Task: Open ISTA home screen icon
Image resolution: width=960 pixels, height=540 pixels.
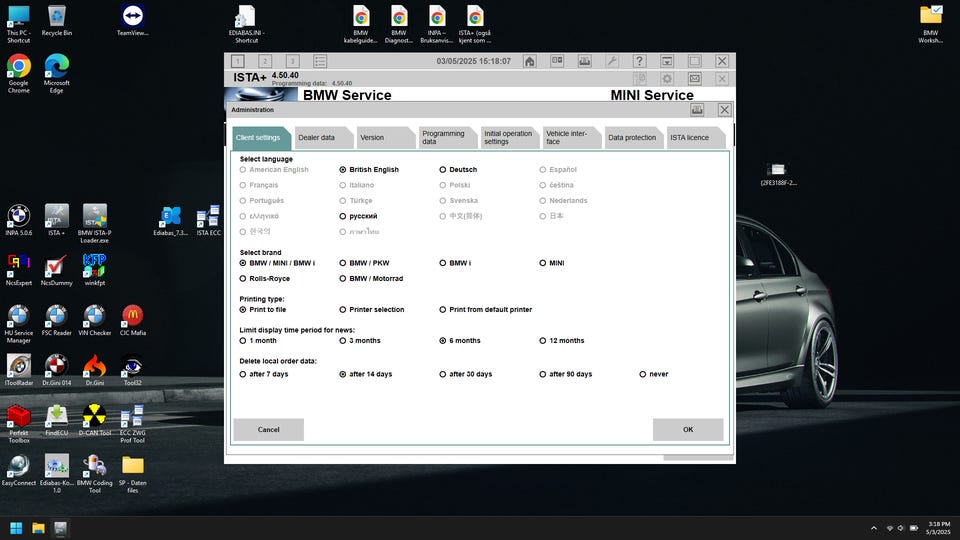Action: pyautogui.click(x=530, y=61)
